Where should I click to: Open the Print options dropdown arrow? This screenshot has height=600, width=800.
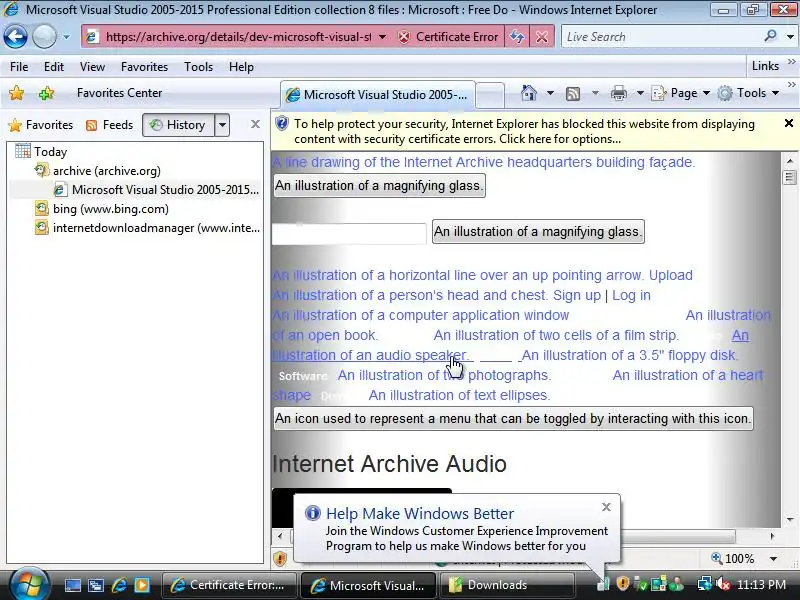tap(640, 93)
